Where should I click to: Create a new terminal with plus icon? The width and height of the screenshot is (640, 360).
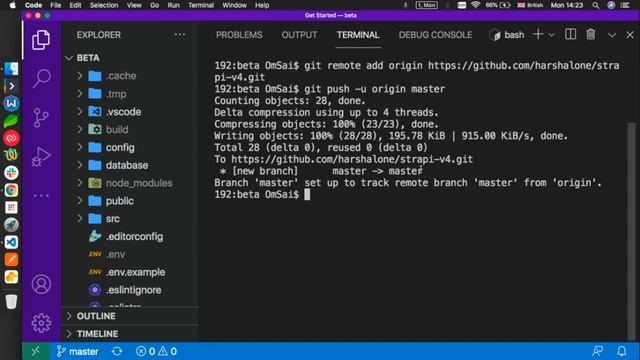[x=538, y=35]
